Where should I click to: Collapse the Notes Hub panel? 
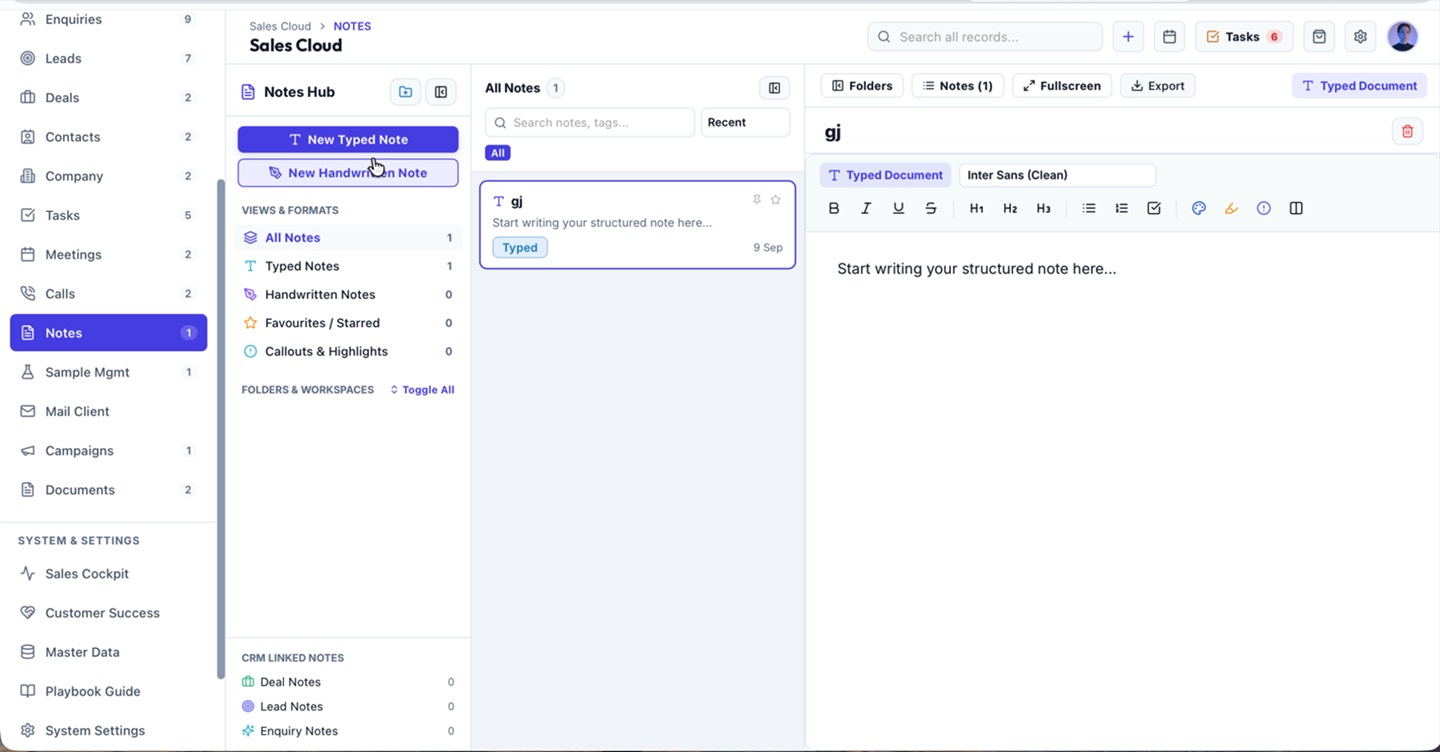click(x=441, y=92)
